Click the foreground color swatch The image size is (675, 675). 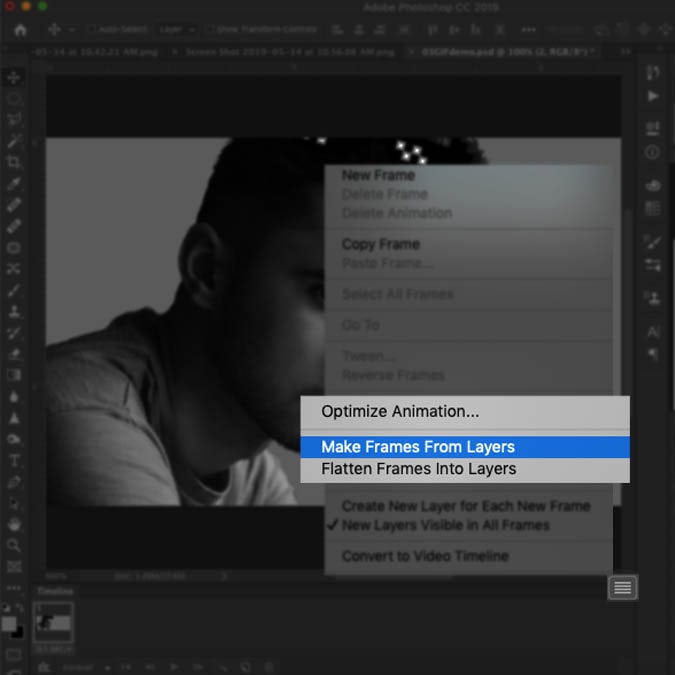(x=9, y=623)
